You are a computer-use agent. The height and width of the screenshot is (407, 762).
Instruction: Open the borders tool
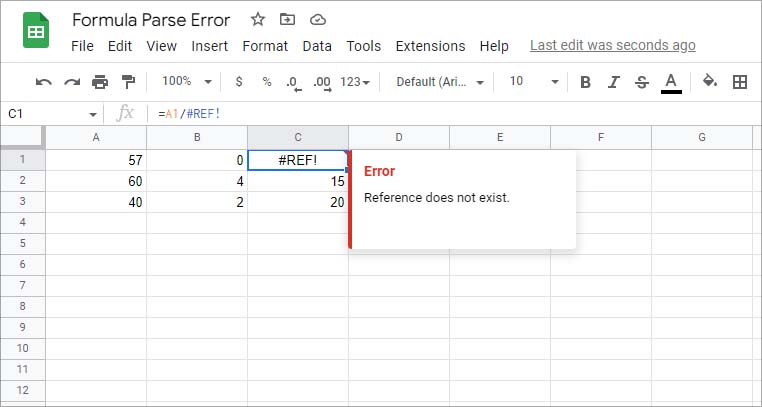[x=740, y=82]
